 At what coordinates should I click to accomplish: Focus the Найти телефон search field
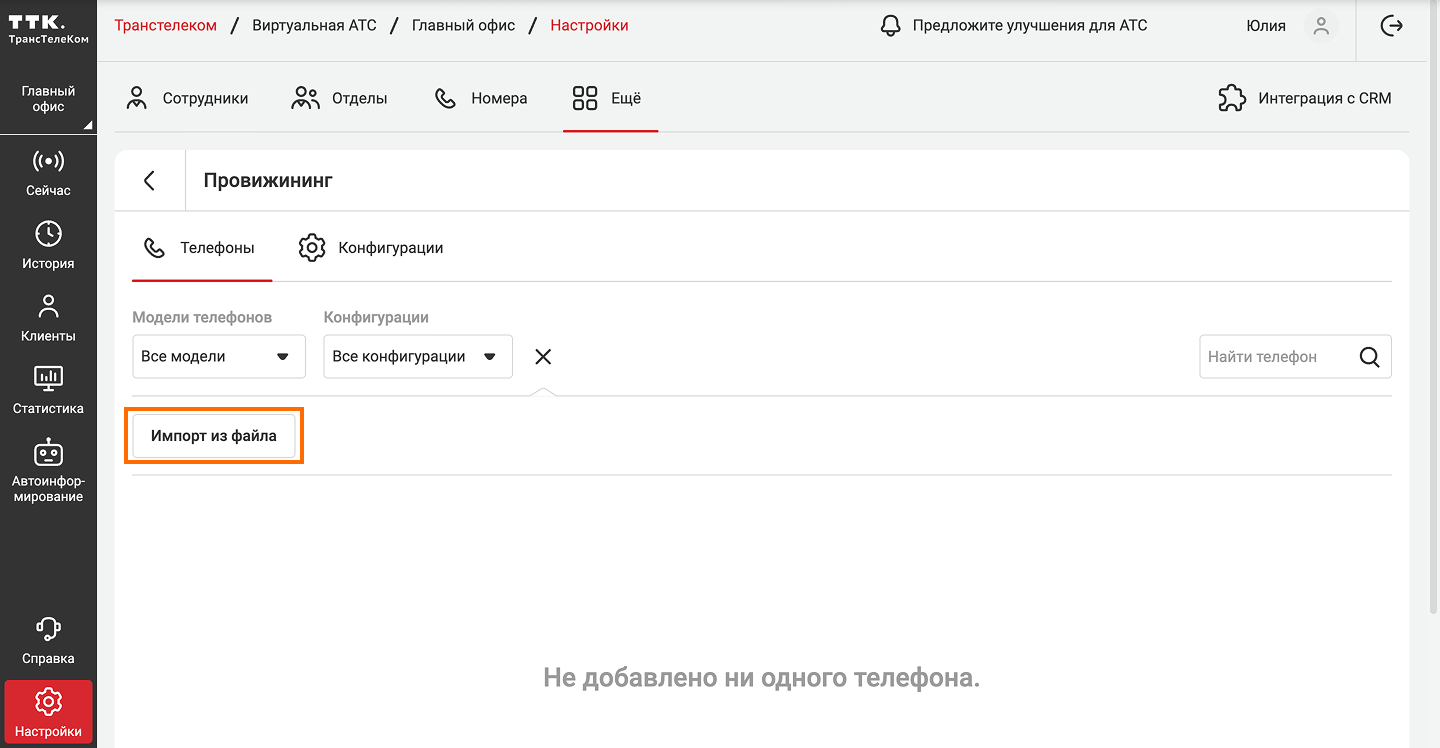(1274, 357)
